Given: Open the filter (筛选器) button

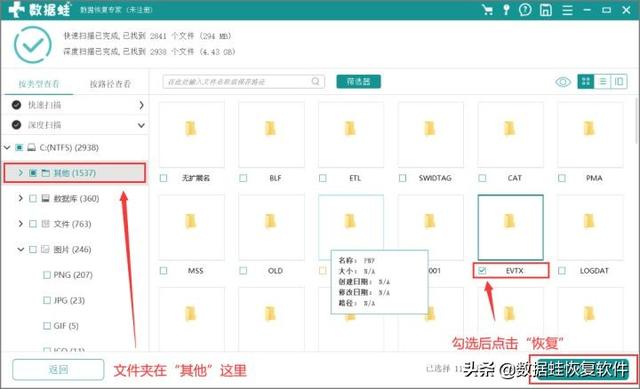Looking at the screenshot, I should [x=358, y=82].
